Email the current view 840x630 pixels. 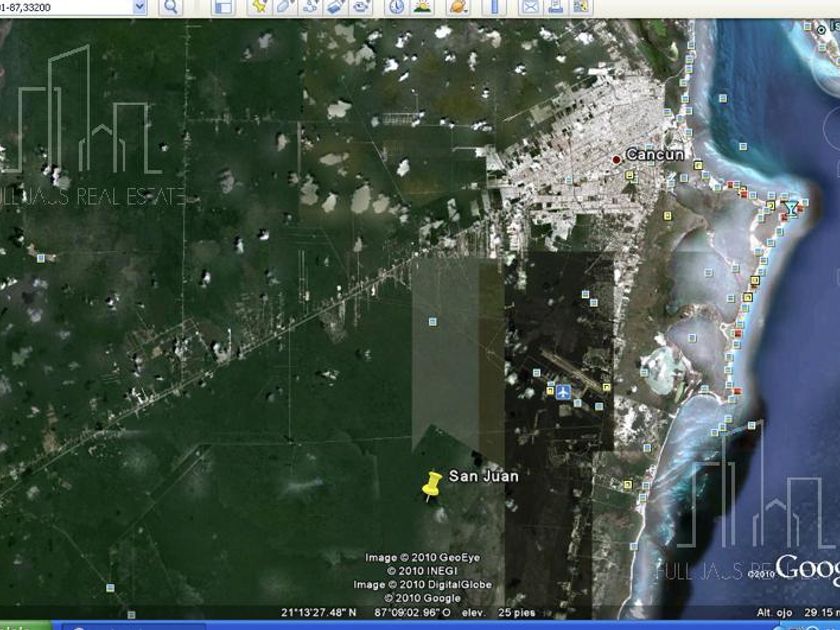pyautogui.click(x=530, y=6)
